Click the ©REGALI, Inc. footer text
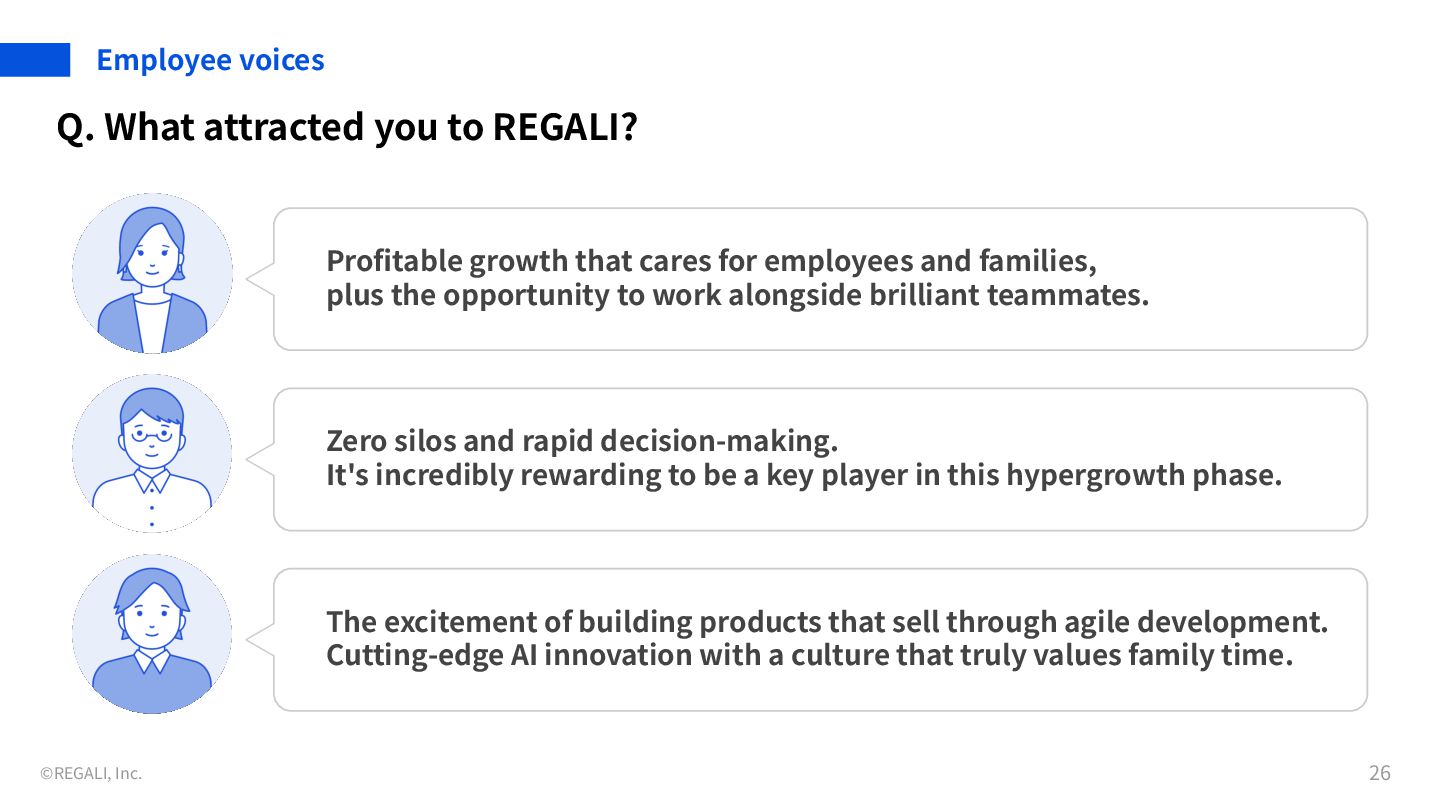 point(91,773)
